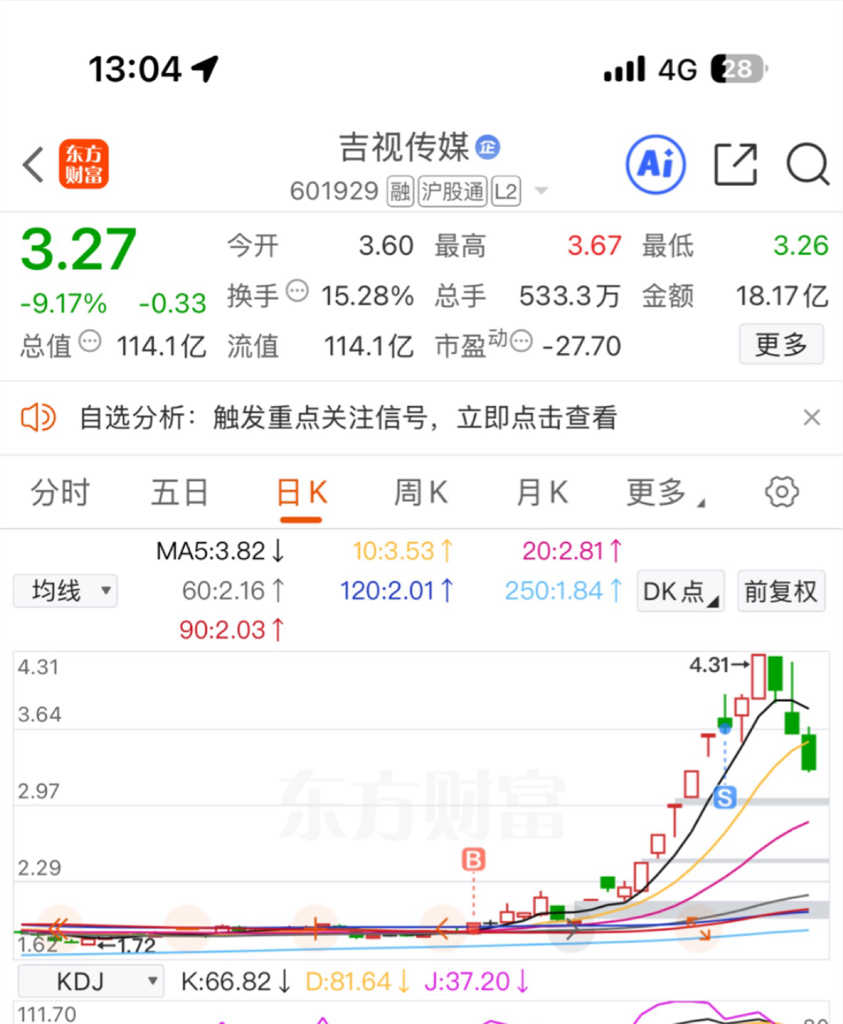Tap the 融 tag badge
This screenshot has height=1024, width=843.
click(400, 191)
